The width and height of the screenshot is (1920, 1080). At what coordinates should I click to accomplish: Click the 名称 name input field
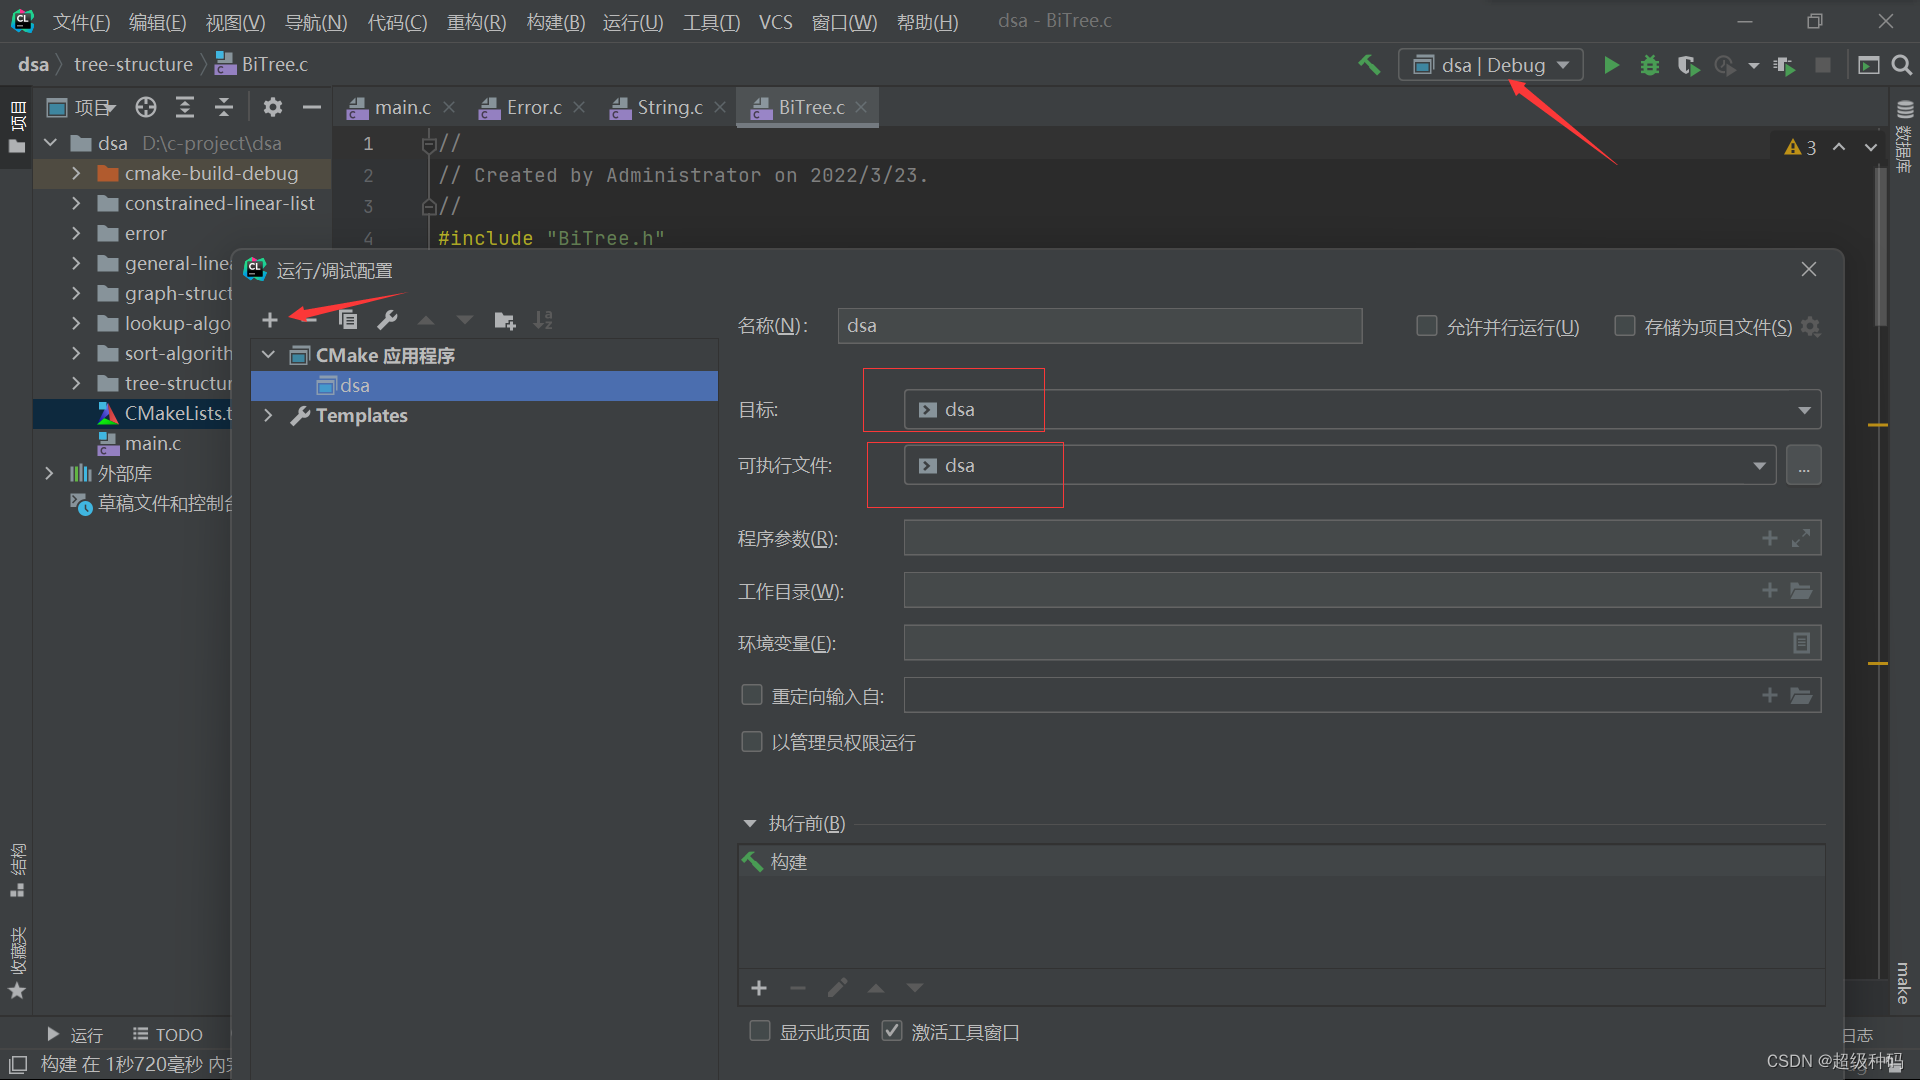coord(1099,326)
